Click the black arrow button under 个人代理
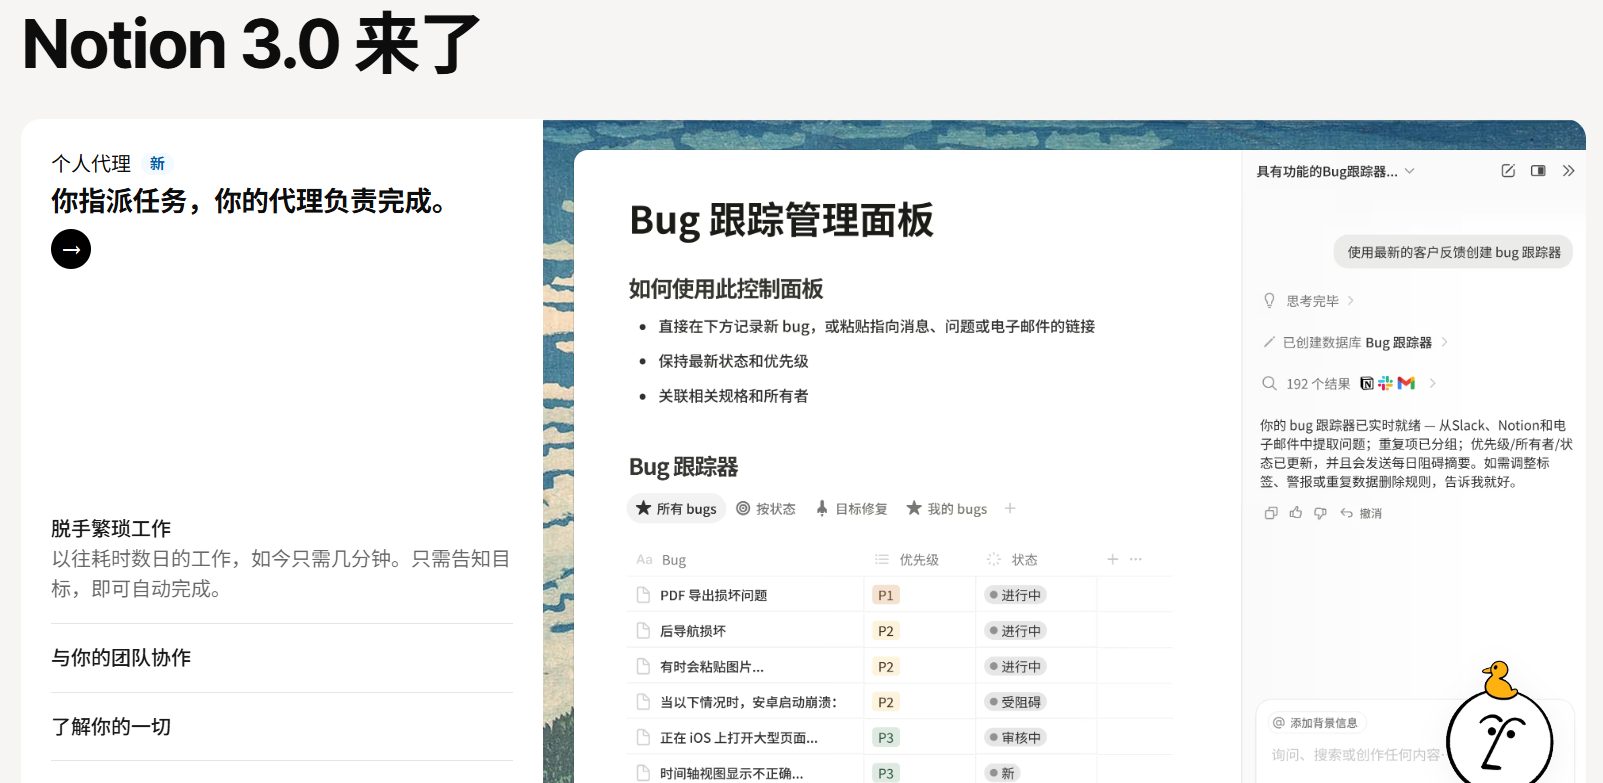This screenshot has height=783, width=1603. click(71, 249)
